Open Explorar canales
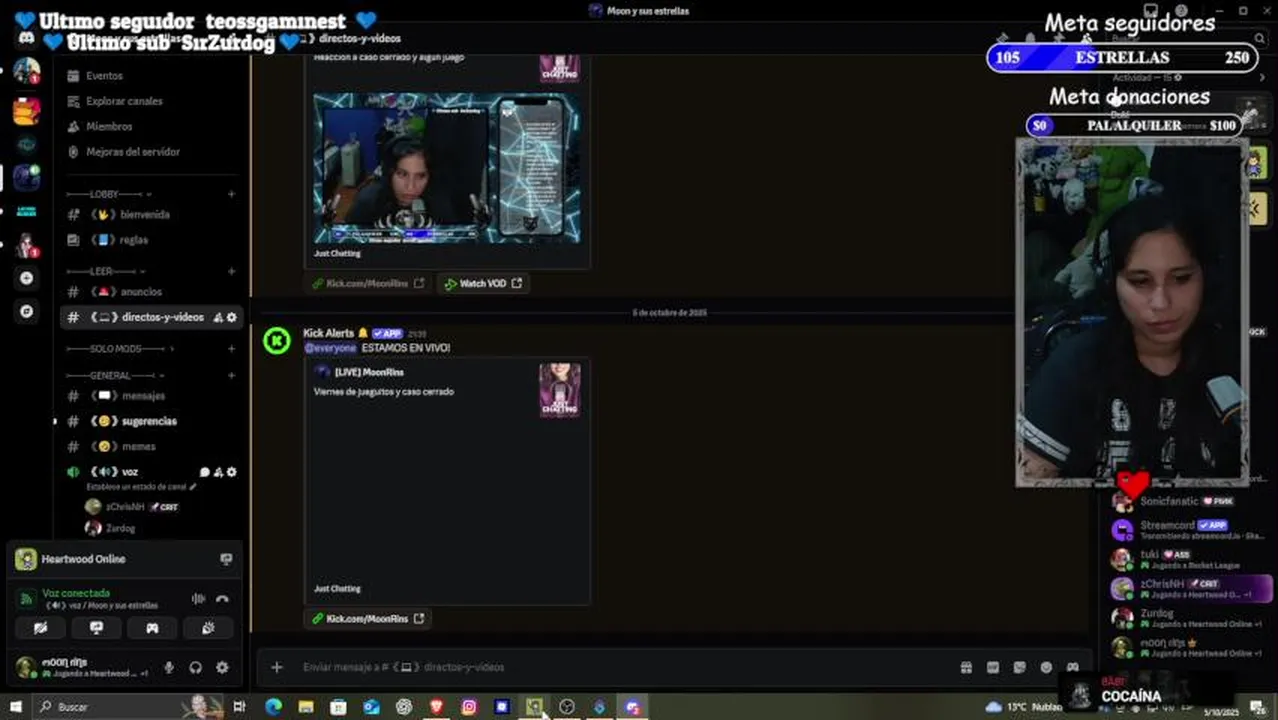The image size is (1278, 720). tap(124, 101)
